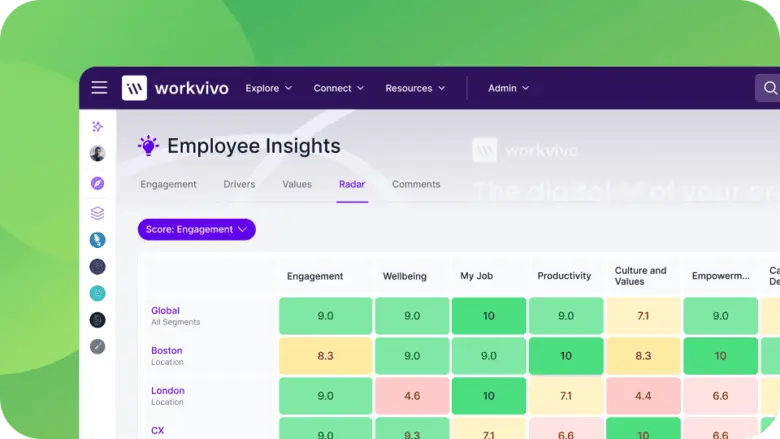
Task: Select Boston Productivity score cell 10
Action: [x=566, y=356]
